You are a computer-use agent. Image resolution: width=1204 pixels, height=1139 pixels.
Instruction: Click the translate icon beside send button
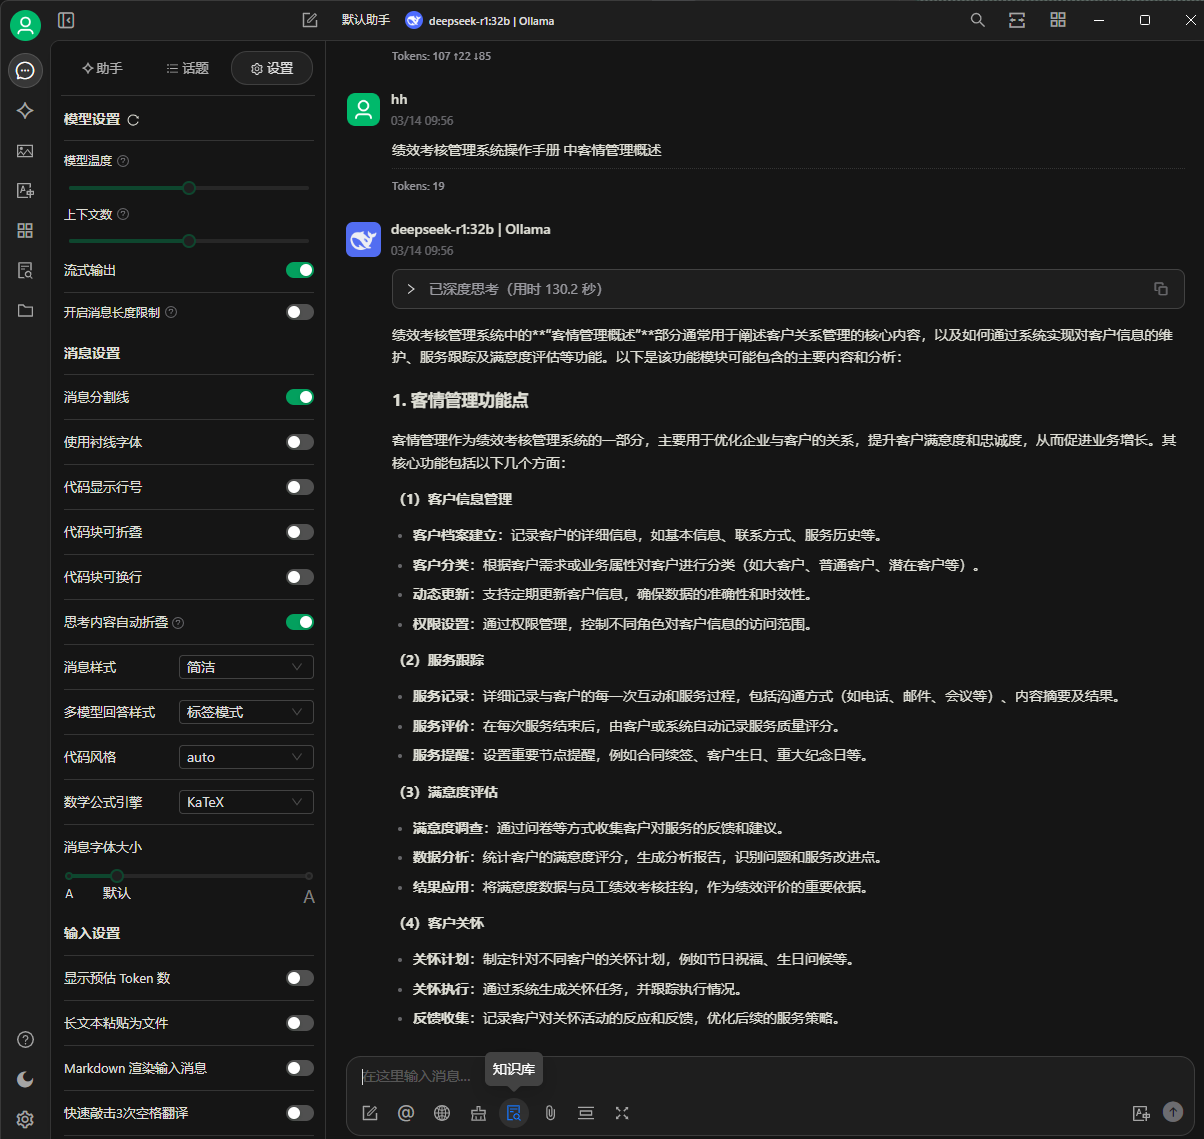point(1141,1113)
